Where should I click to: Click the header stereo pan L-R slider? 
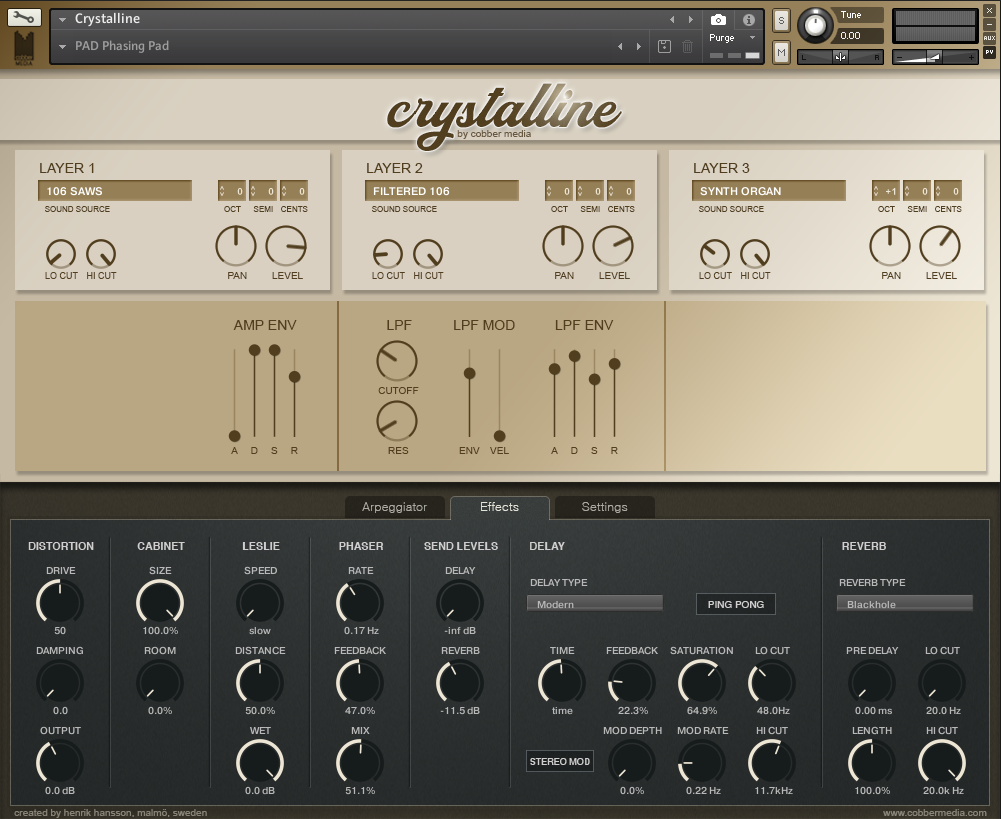point(840,57)
